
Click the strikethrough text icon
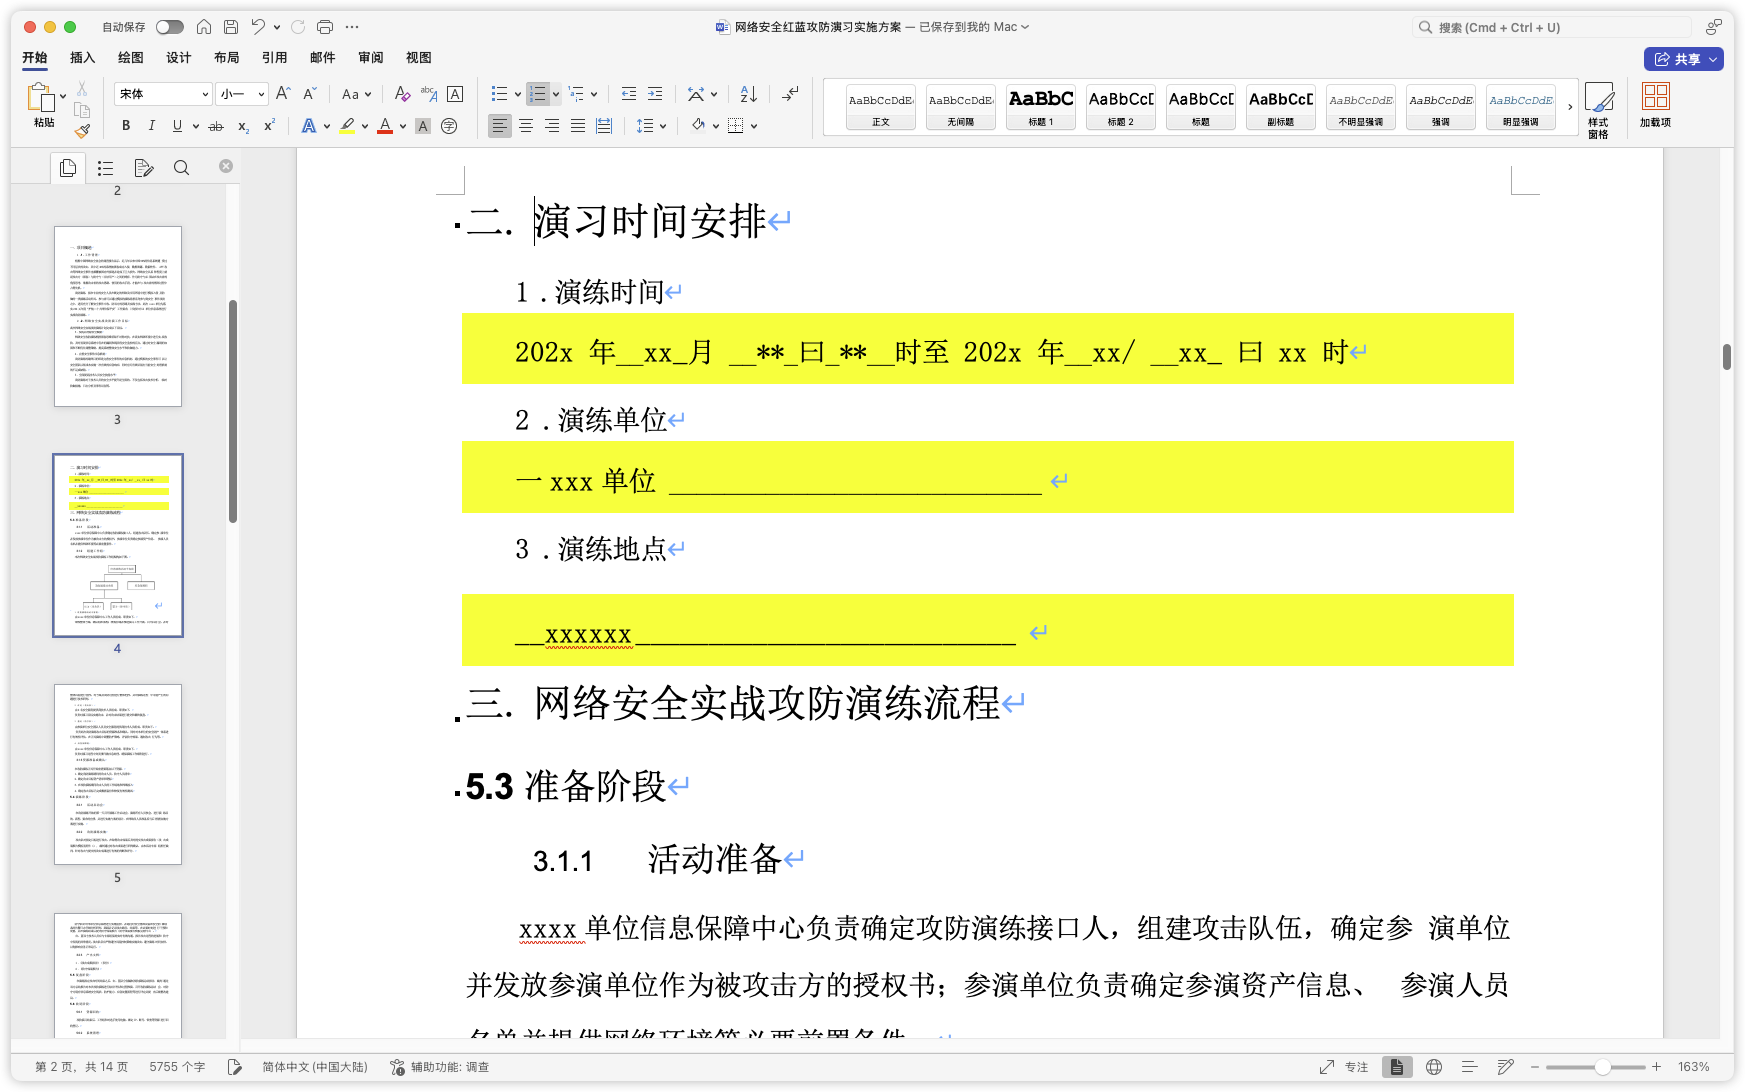point(215,126)
